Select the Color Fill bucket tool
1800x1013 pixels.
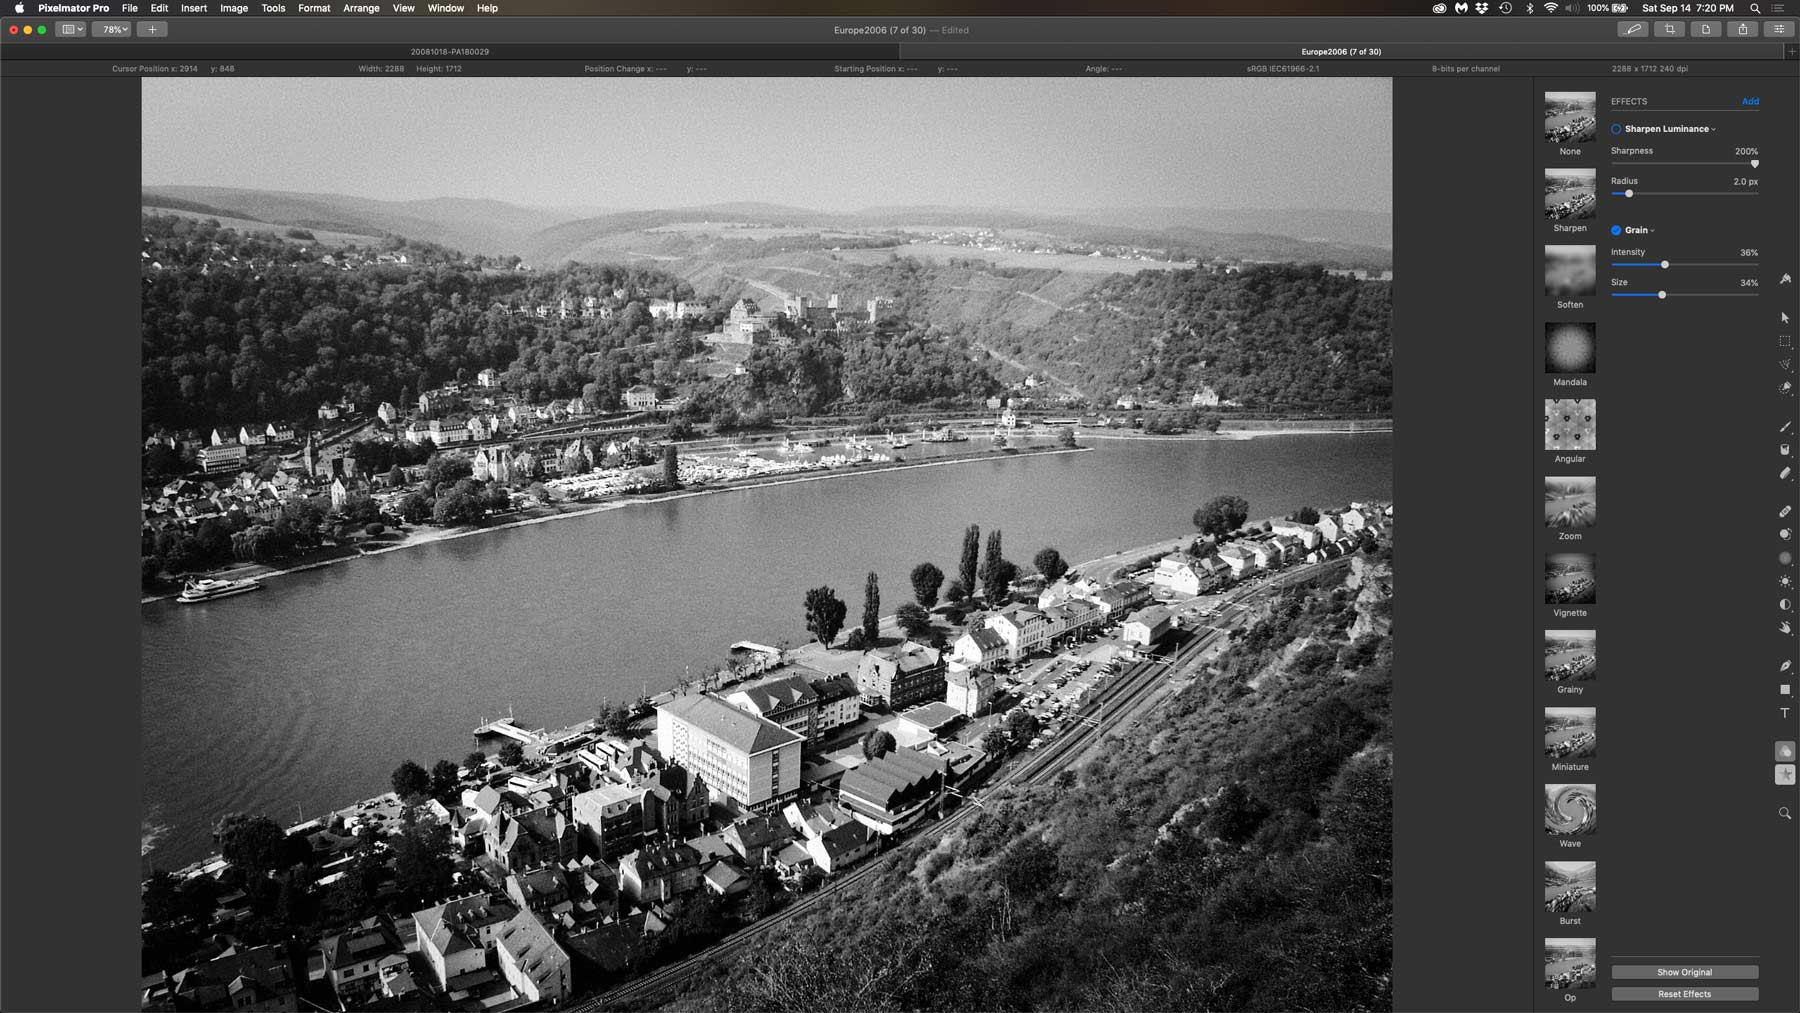1785,450
